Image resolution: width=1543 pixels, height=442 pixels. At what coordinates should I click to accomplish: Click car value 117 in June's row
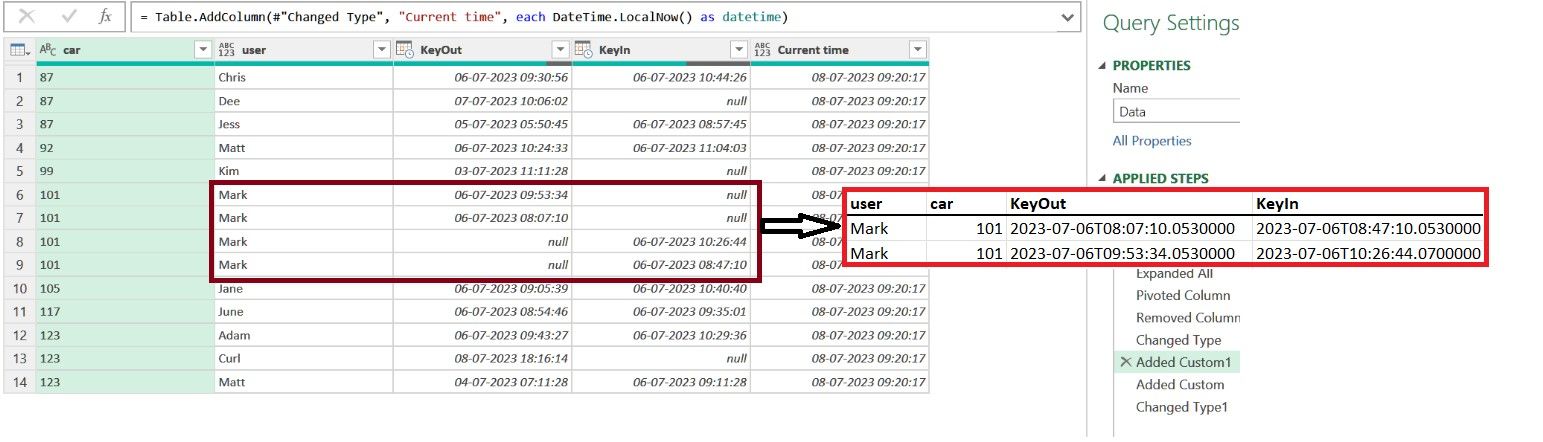pyautogui.click(x=124, y=311)
